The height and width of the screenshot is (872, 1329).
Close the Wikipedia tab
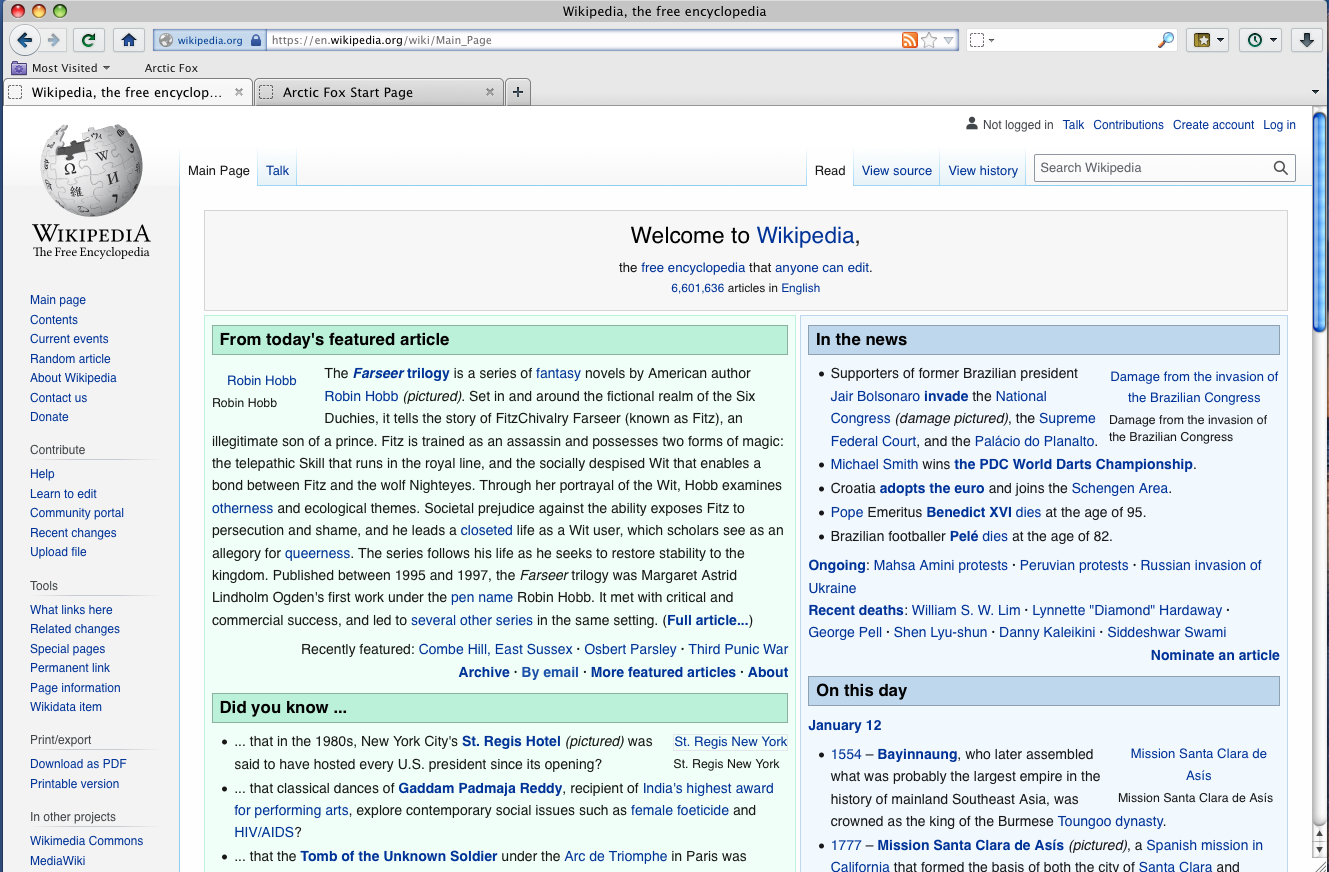click(239, 92)
